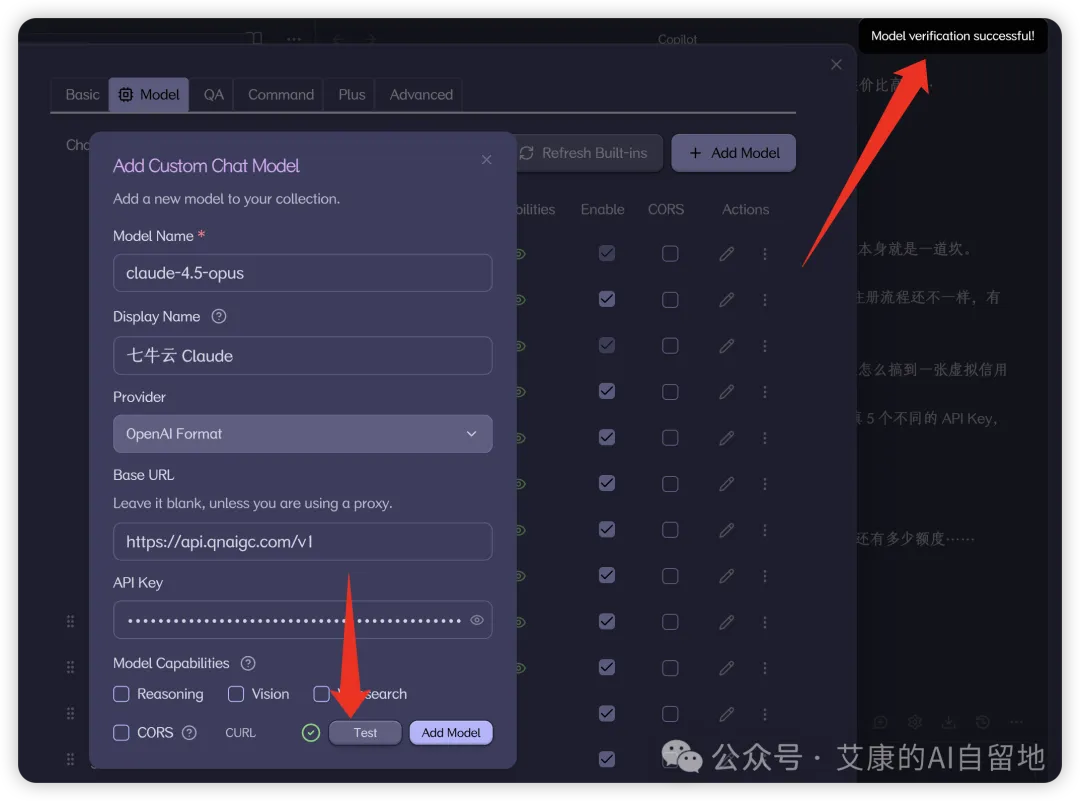The height and width of the screenshot is (801, 1080).
Task: Switch to the Command tab
Action: pos(280,95)
